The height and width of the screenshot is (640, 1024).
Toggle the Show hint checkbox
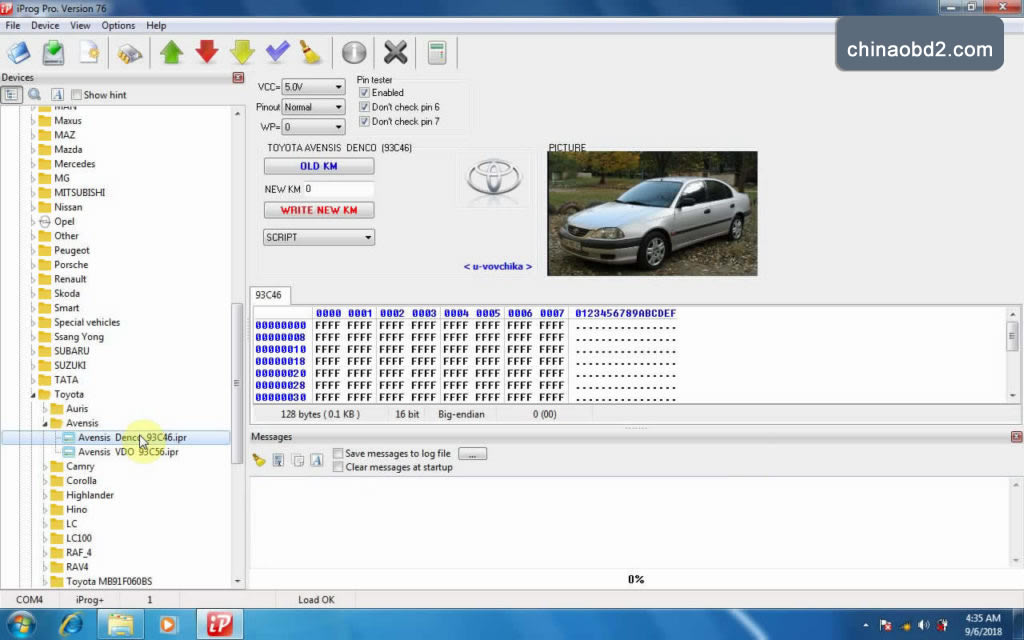tap(76, 95)
